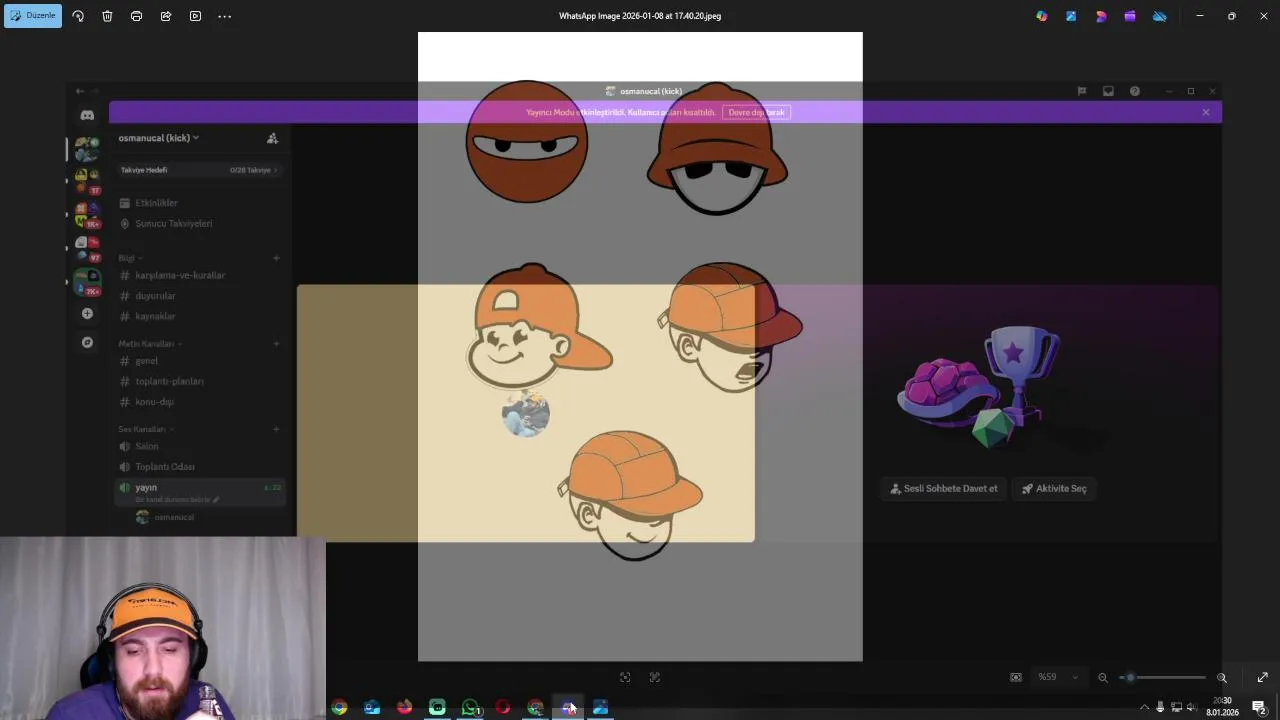Open the notification center icon on the taskbar
This screenshot has height=720, width=1280.
(x=1260, y=708)
